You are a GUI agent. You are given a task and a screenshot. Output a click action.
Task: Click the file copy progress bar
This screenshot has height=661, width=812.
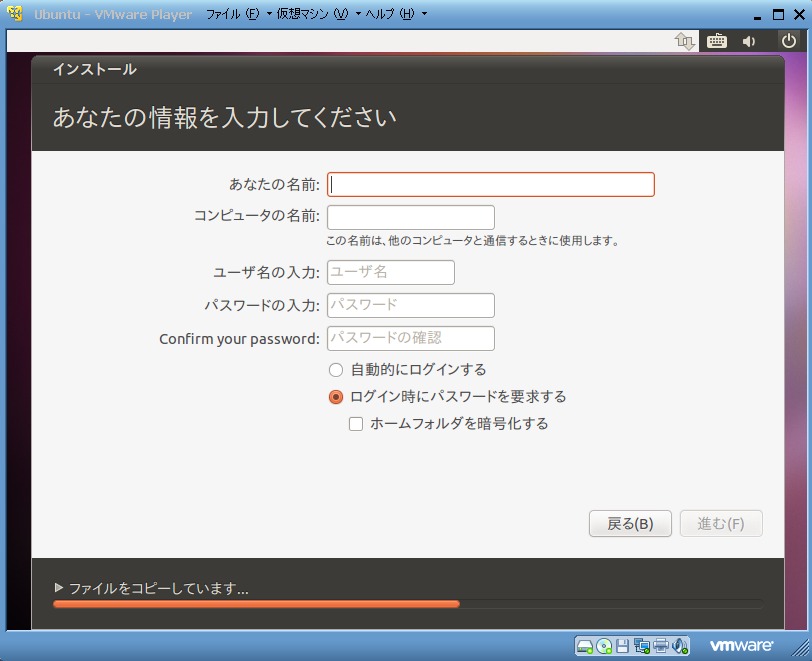(408, 604)
